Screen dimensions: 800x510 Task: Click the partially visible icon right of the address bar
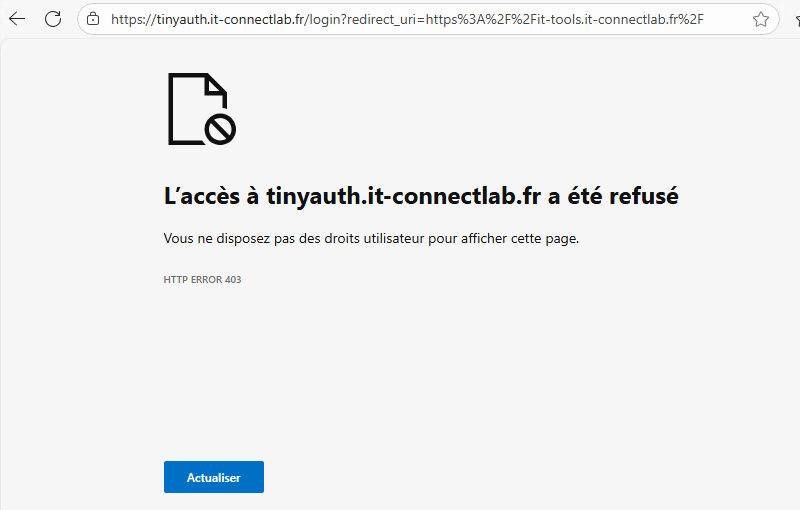pos(794,19)
